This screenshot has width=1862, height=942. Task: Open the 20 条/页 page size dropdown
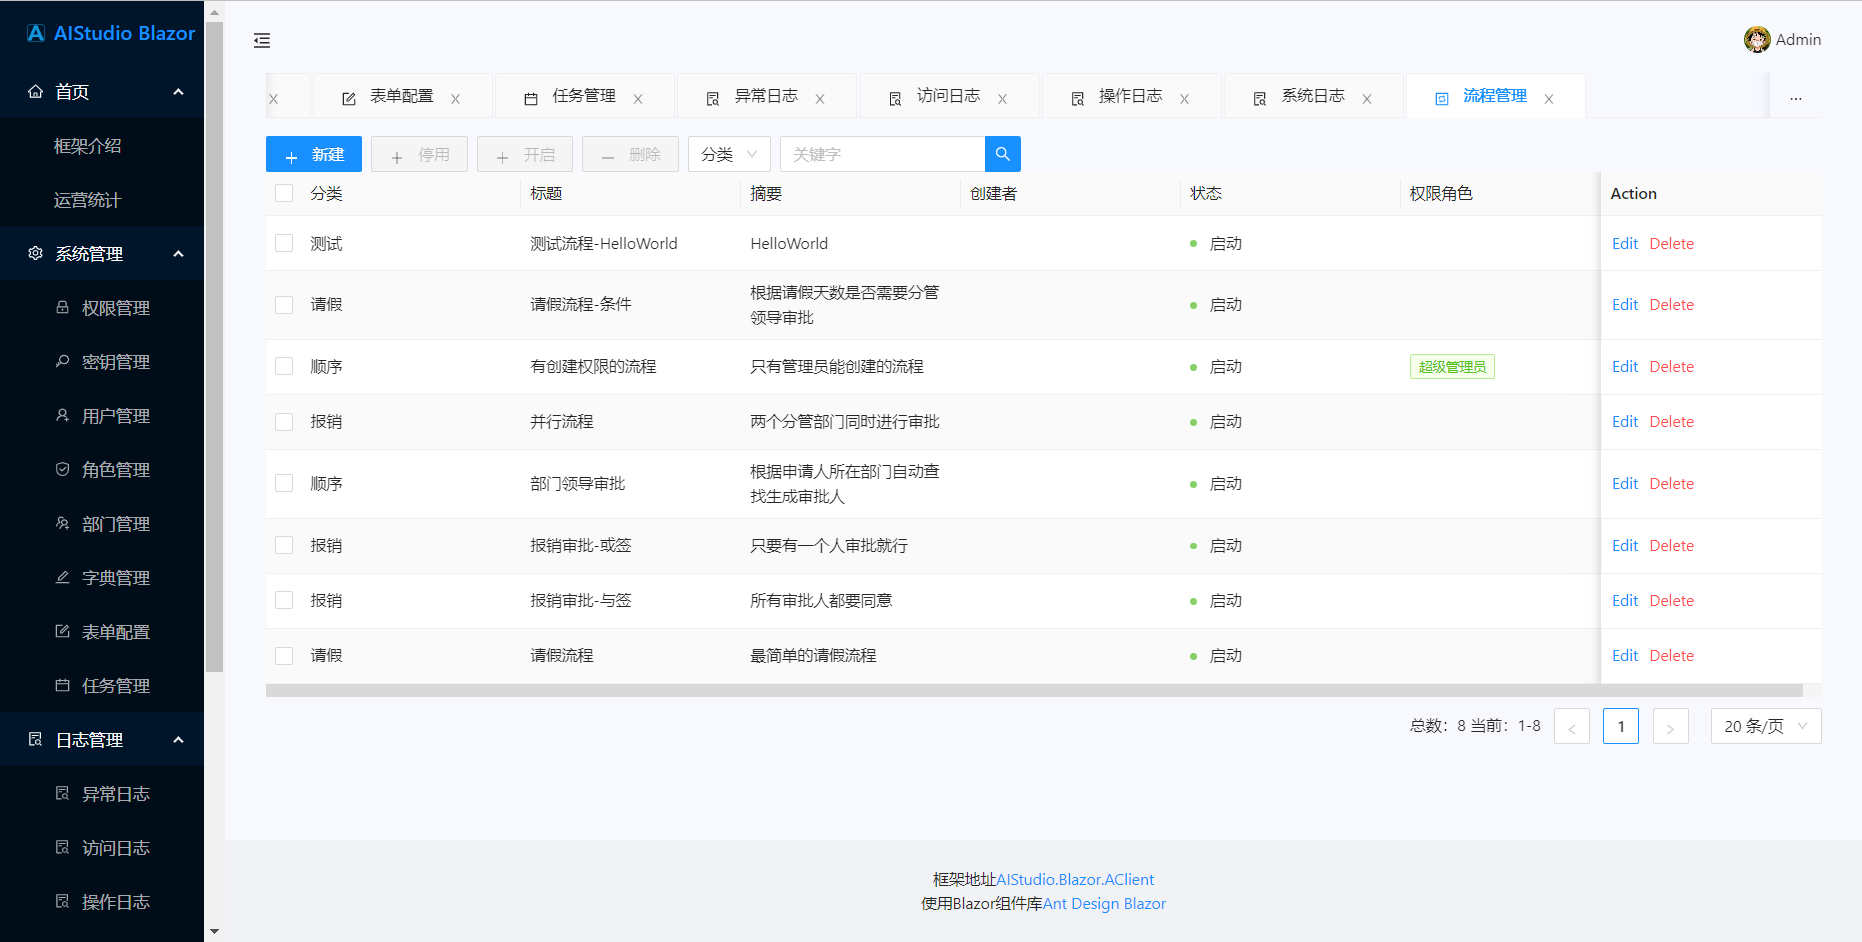(1765, 725)
